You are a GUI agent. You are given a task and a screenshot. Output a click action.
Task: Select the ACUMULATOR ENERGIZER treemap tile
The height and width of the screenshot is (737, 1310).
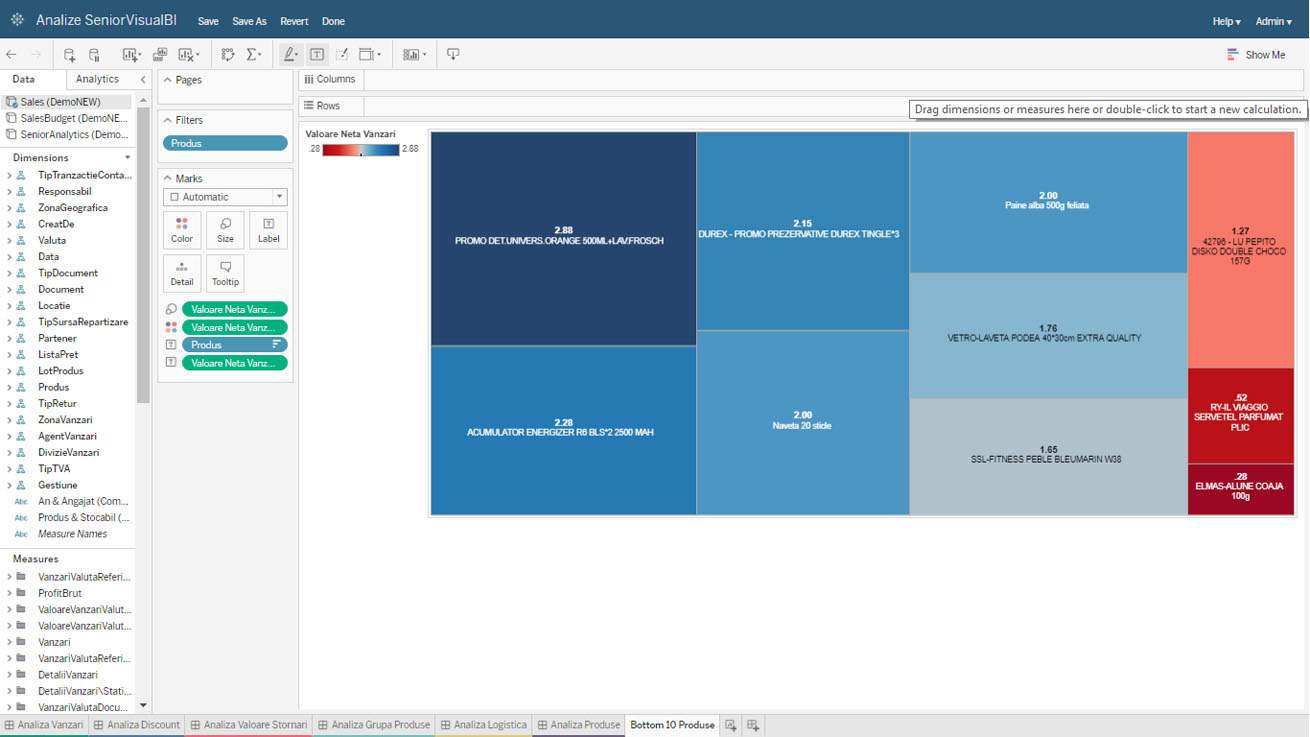[x=563, y=430]
